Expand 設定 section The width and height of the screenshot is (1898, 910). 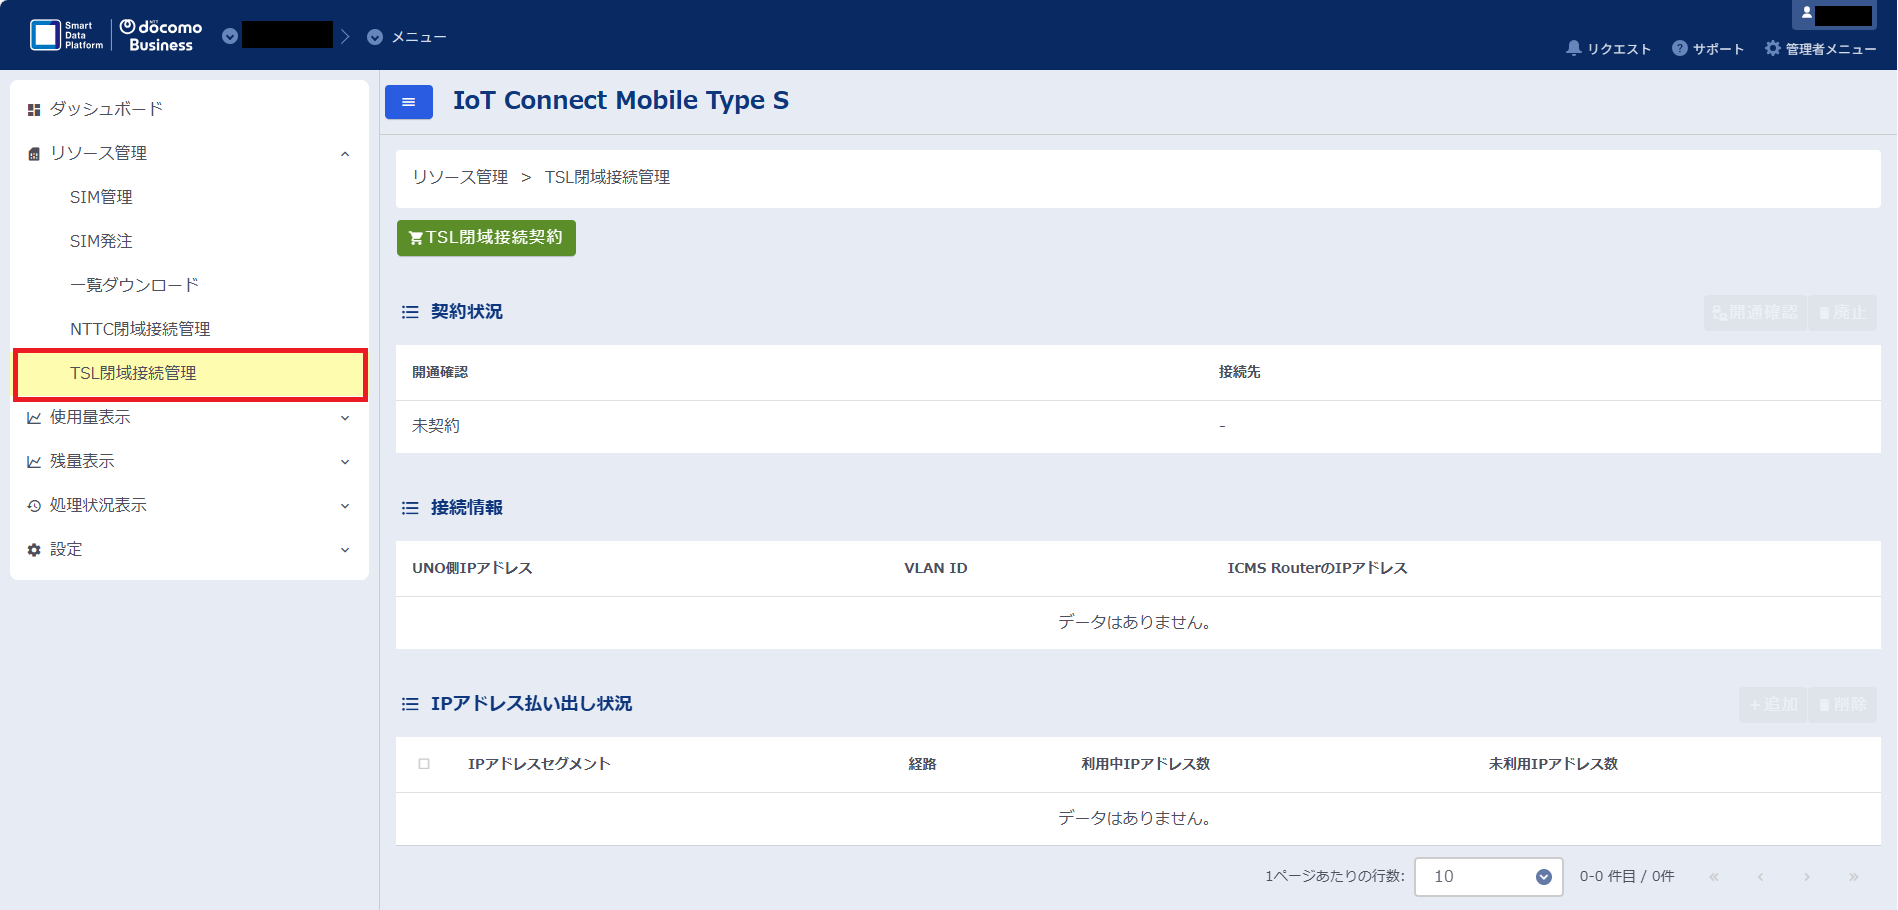click(x=189, y=549)
